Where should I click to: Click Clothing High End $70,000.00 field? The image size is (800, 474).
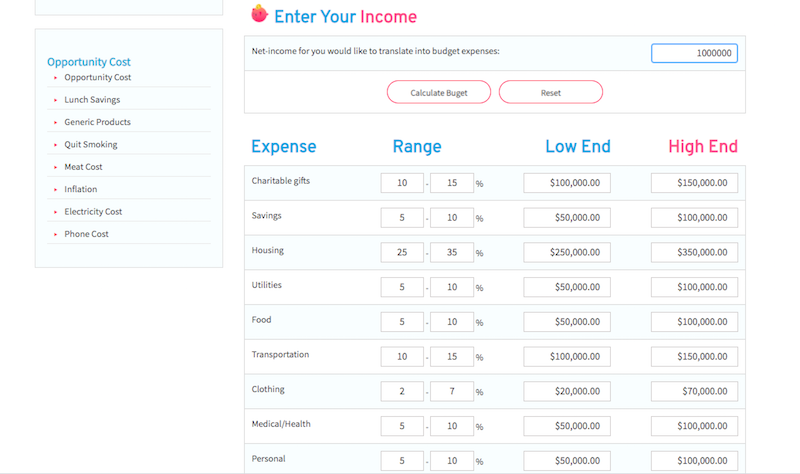point(694,391)
